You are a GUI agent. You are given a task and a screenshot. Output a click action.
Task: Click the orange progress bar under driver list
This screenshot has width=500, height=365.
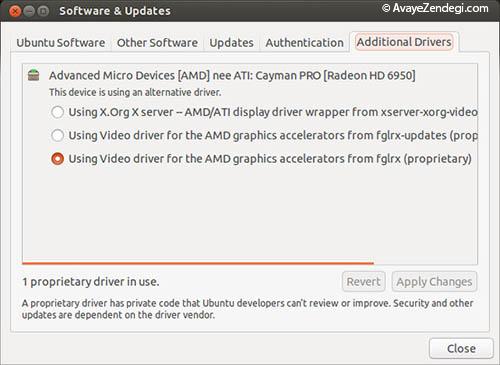pos(198,263)
